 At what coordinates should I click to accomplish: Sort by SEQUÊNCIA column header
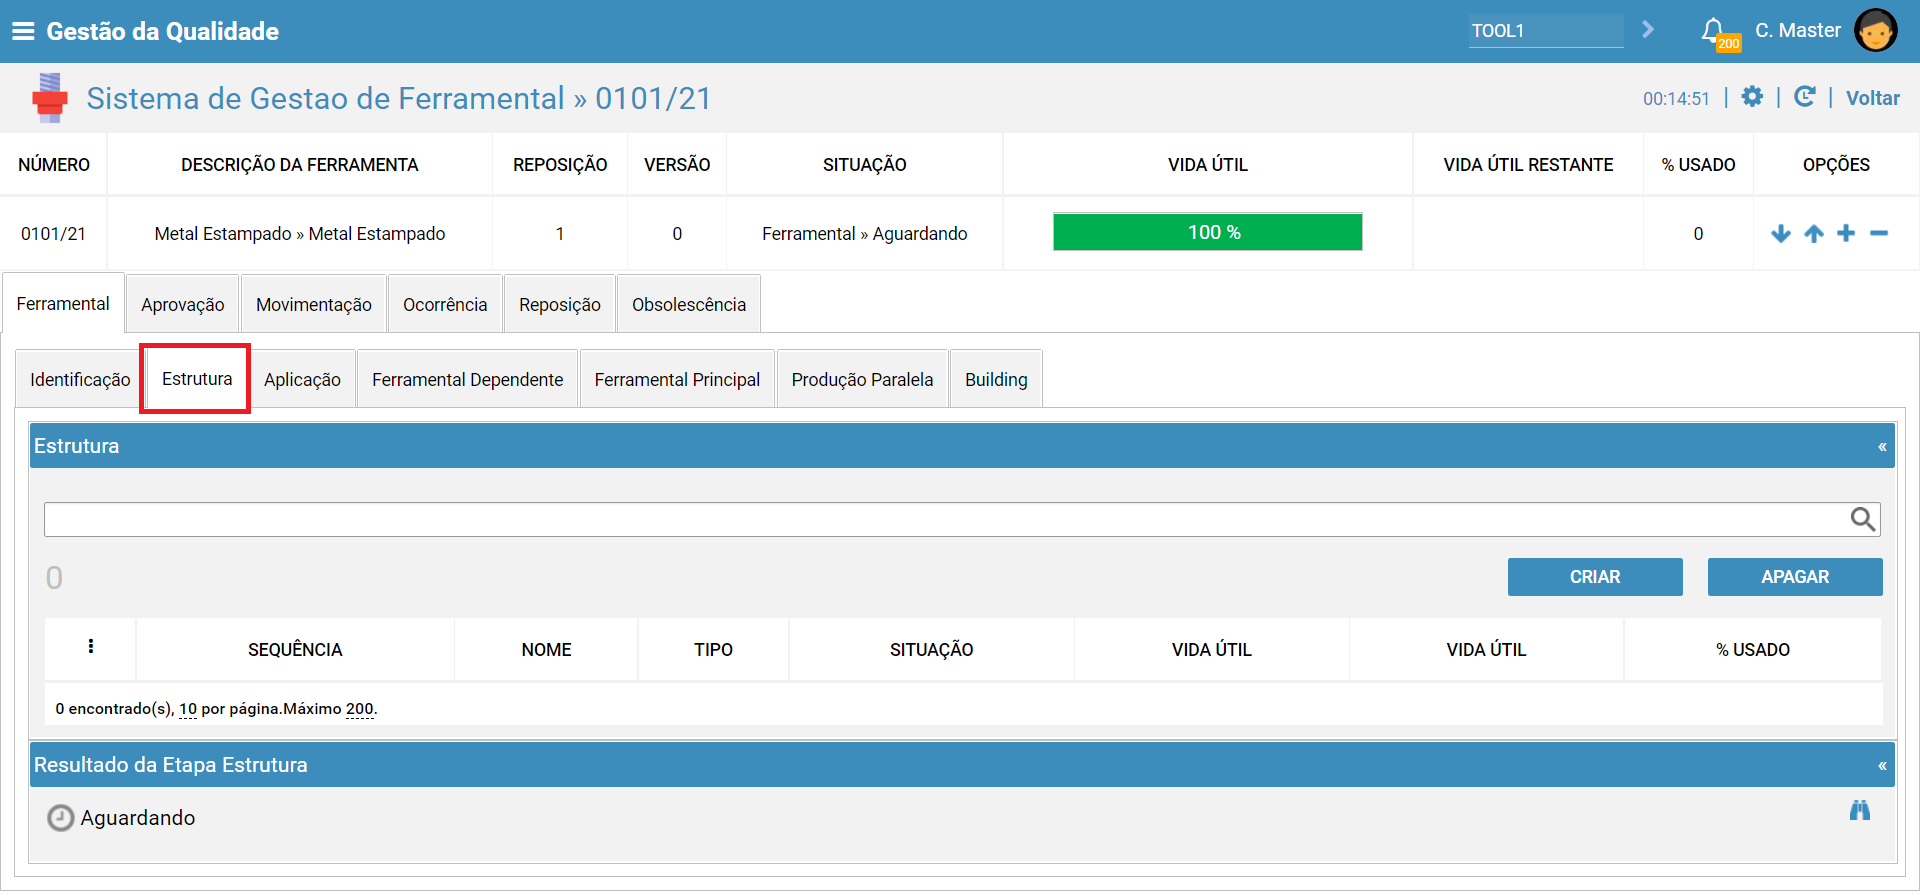tap(295, 650)
